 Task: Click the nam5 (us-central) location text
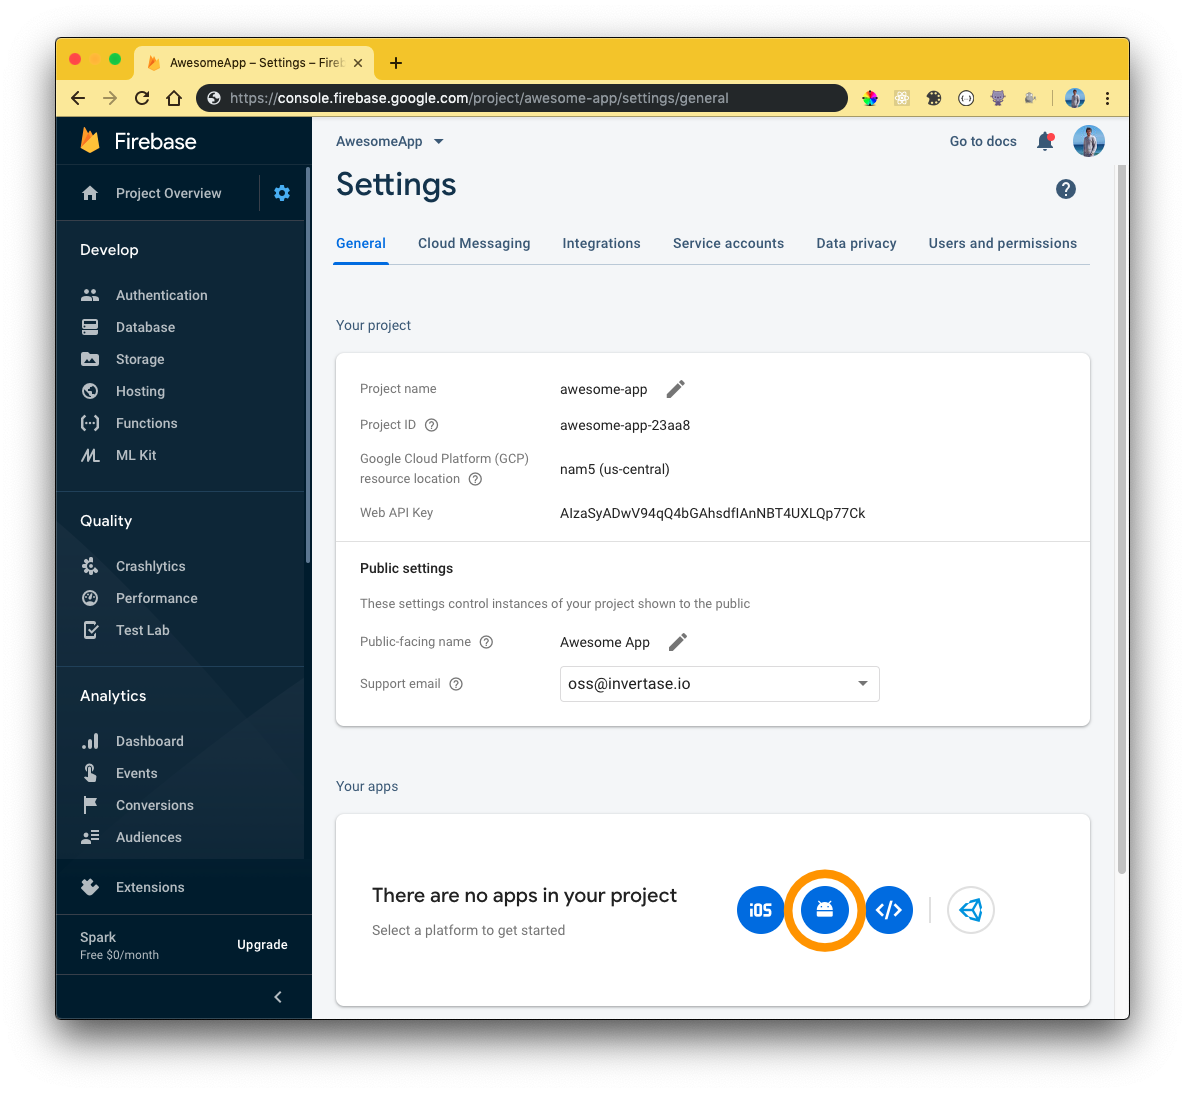coord(614,469)
